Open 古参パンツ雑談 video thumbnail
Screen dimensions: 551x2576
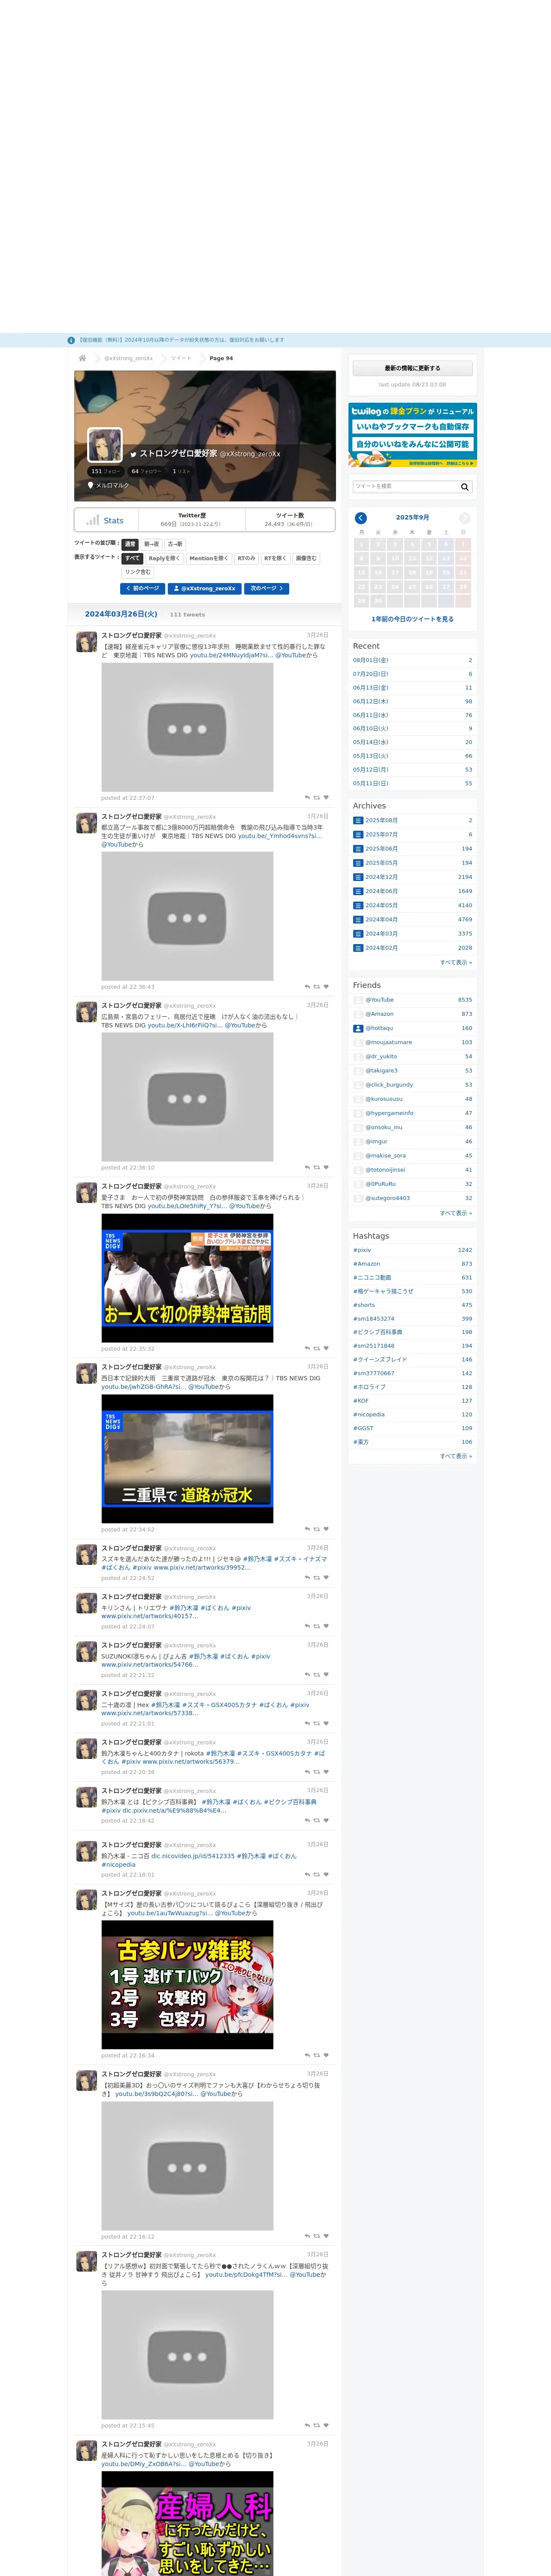[x=187, y=1985]
